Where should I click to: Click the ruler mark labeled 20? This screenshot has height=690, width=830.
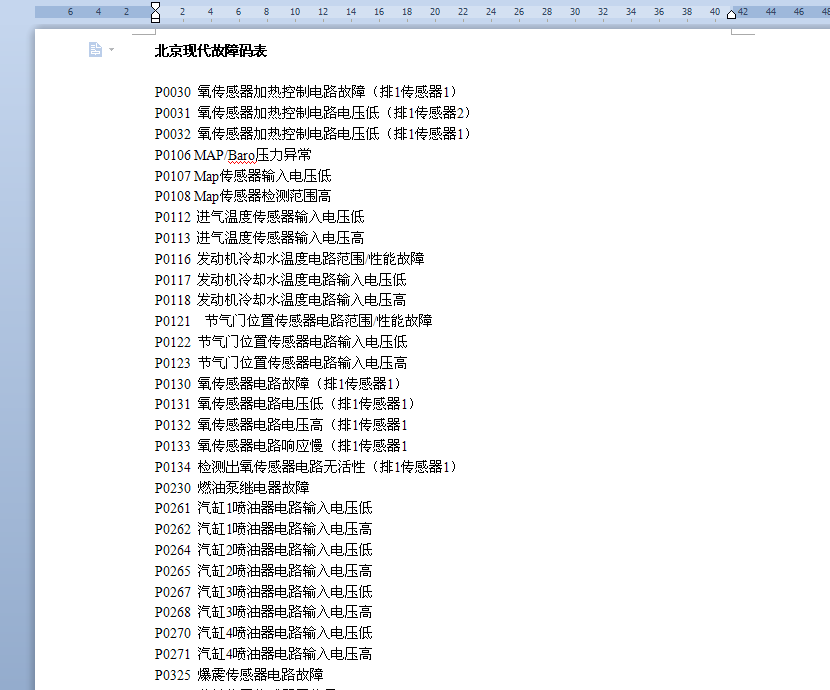(435, 12)
